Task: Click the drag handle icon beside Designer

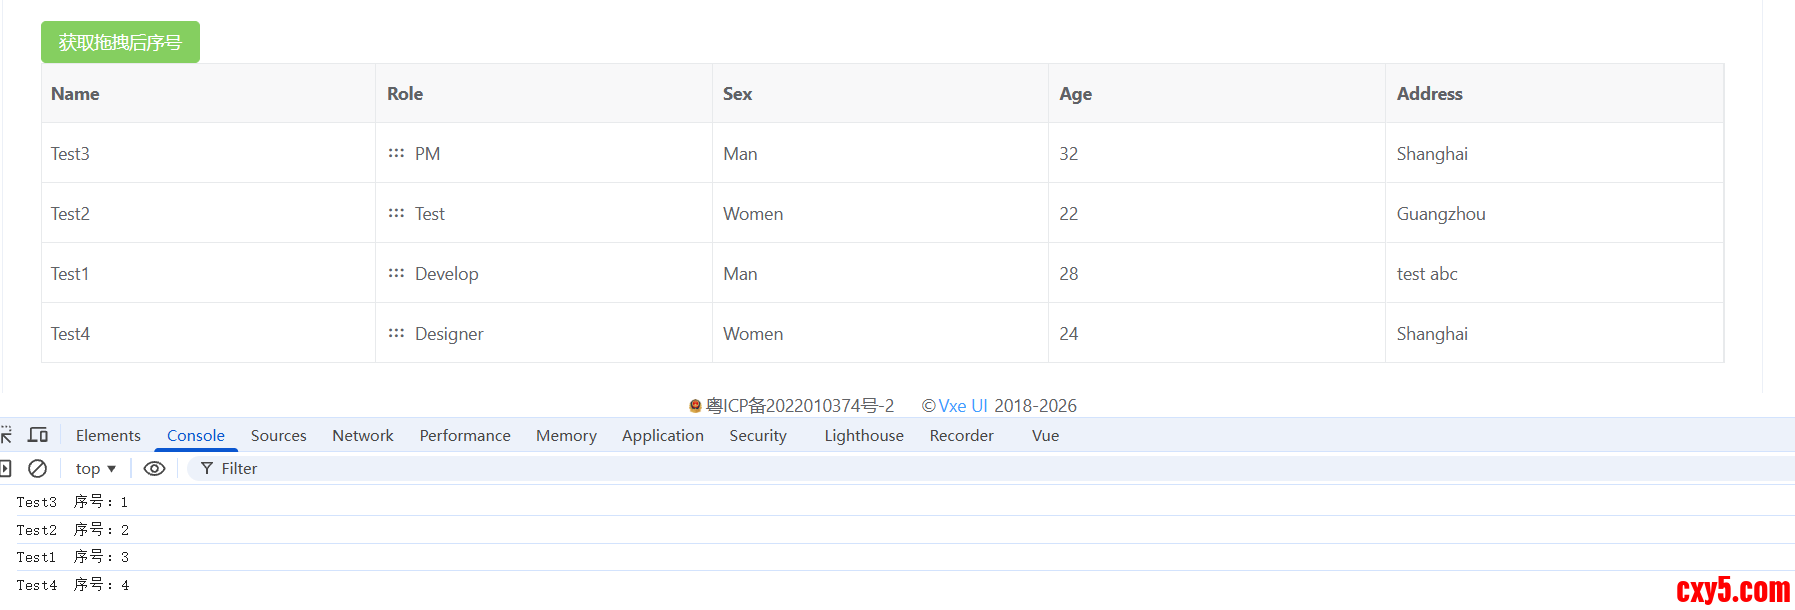Action: [396, 333]
